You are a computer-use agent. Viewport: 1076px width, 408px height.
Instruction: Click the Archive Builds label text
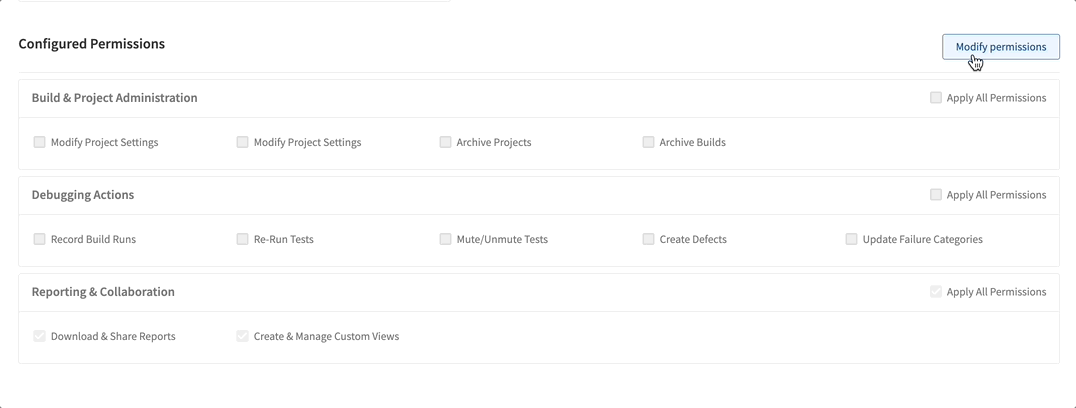[x=692, y=143]
